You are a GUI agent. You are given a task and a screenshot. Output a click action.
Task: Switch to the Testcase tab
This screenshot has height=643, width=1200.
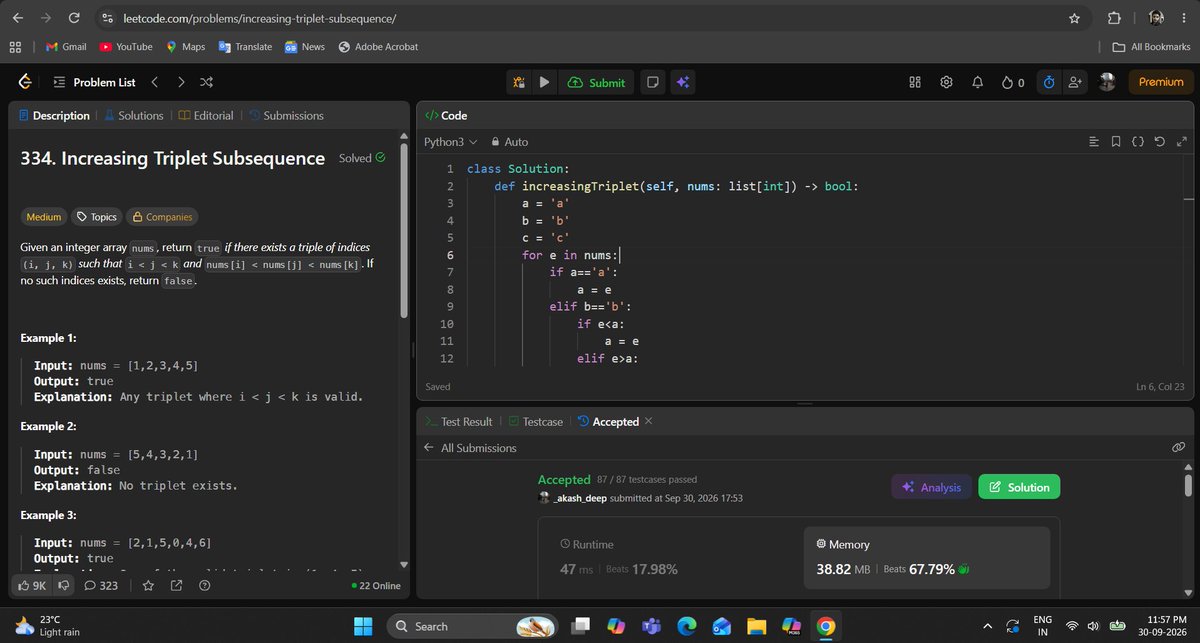tap(535, 422)
